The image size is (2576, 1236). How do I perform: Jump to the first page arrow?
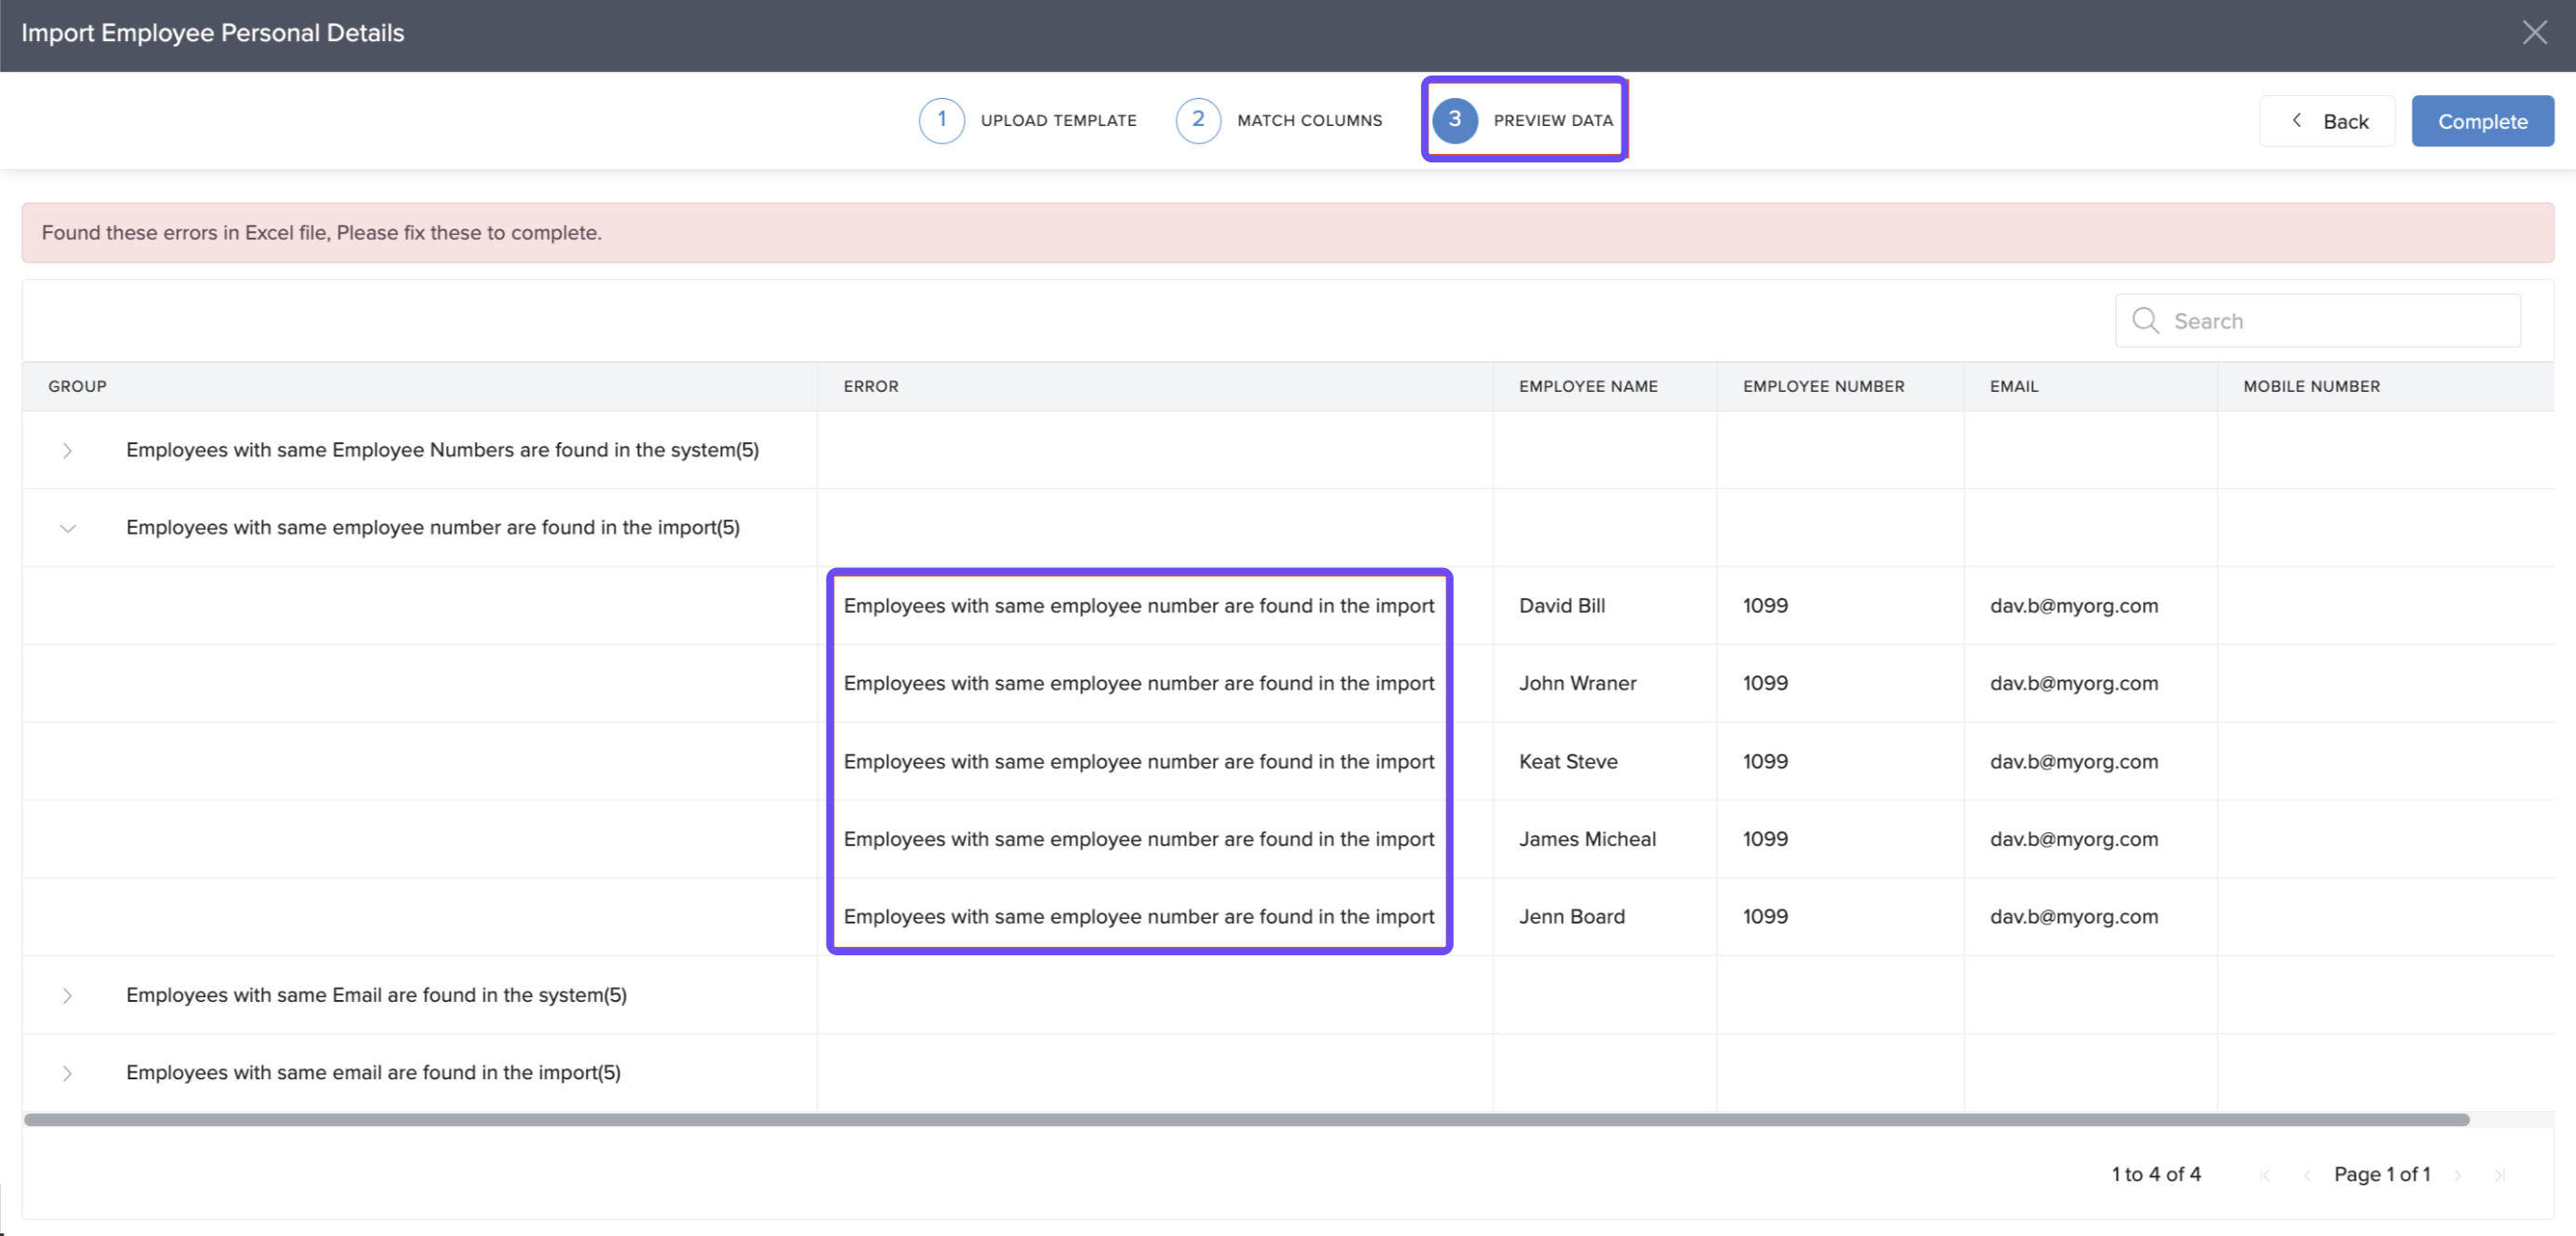pos(2264,1175)
